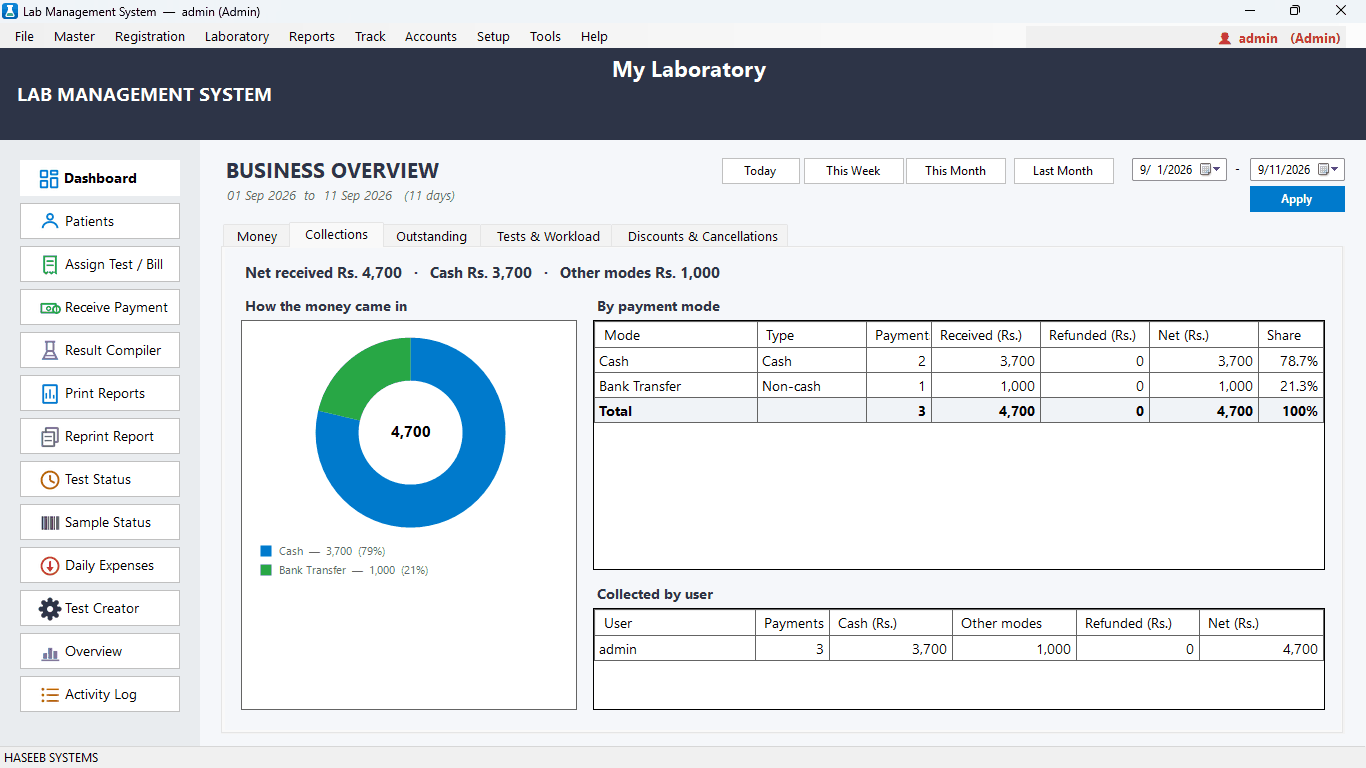Click the Dashboard grid icon
Viewport: 1366px width, 768px height.
pyautogui.click(x=49, y=178)
